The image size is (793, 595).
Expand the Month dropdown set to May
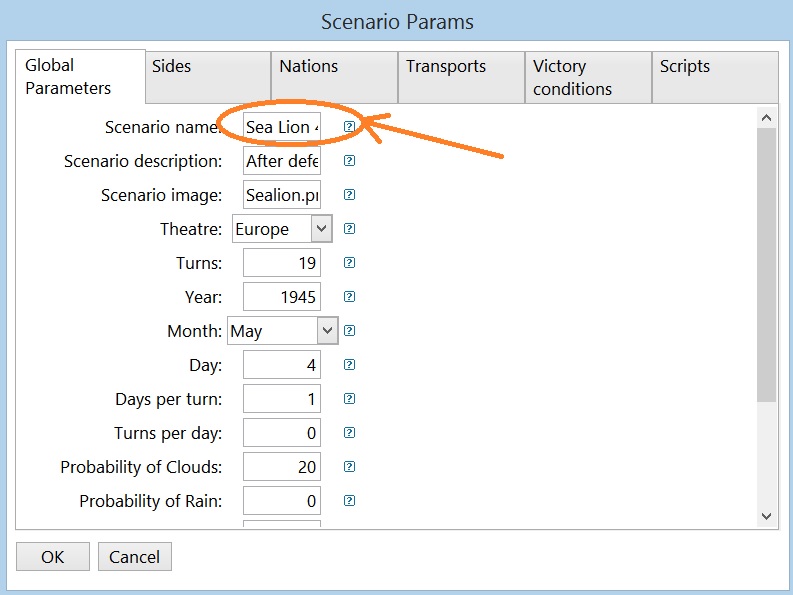coord(328,331)
